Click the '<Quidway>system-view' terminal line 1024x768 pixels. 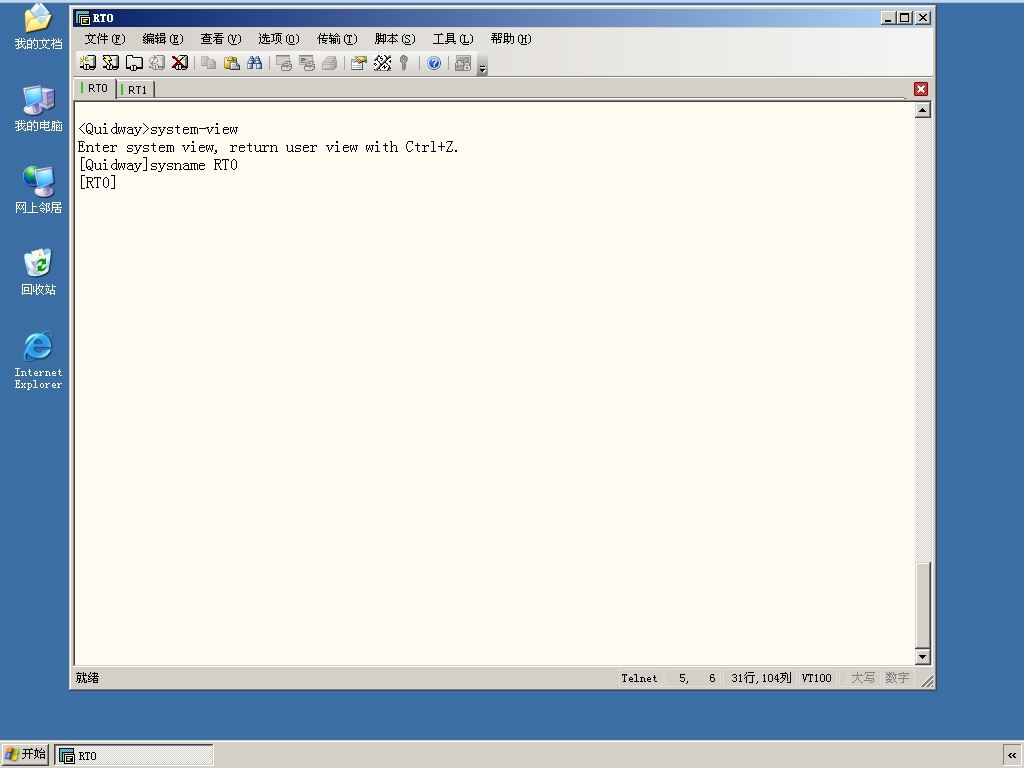[x=158, y=129]
